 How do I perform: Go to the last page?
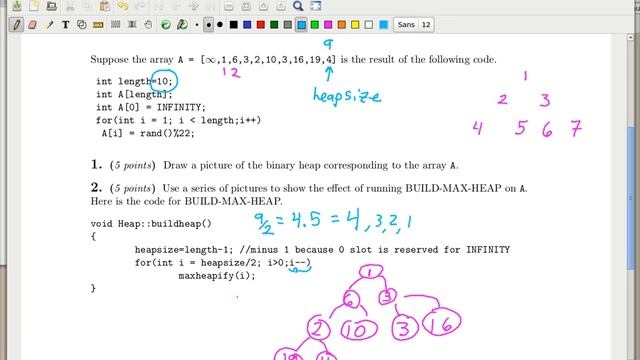point(211,6)
